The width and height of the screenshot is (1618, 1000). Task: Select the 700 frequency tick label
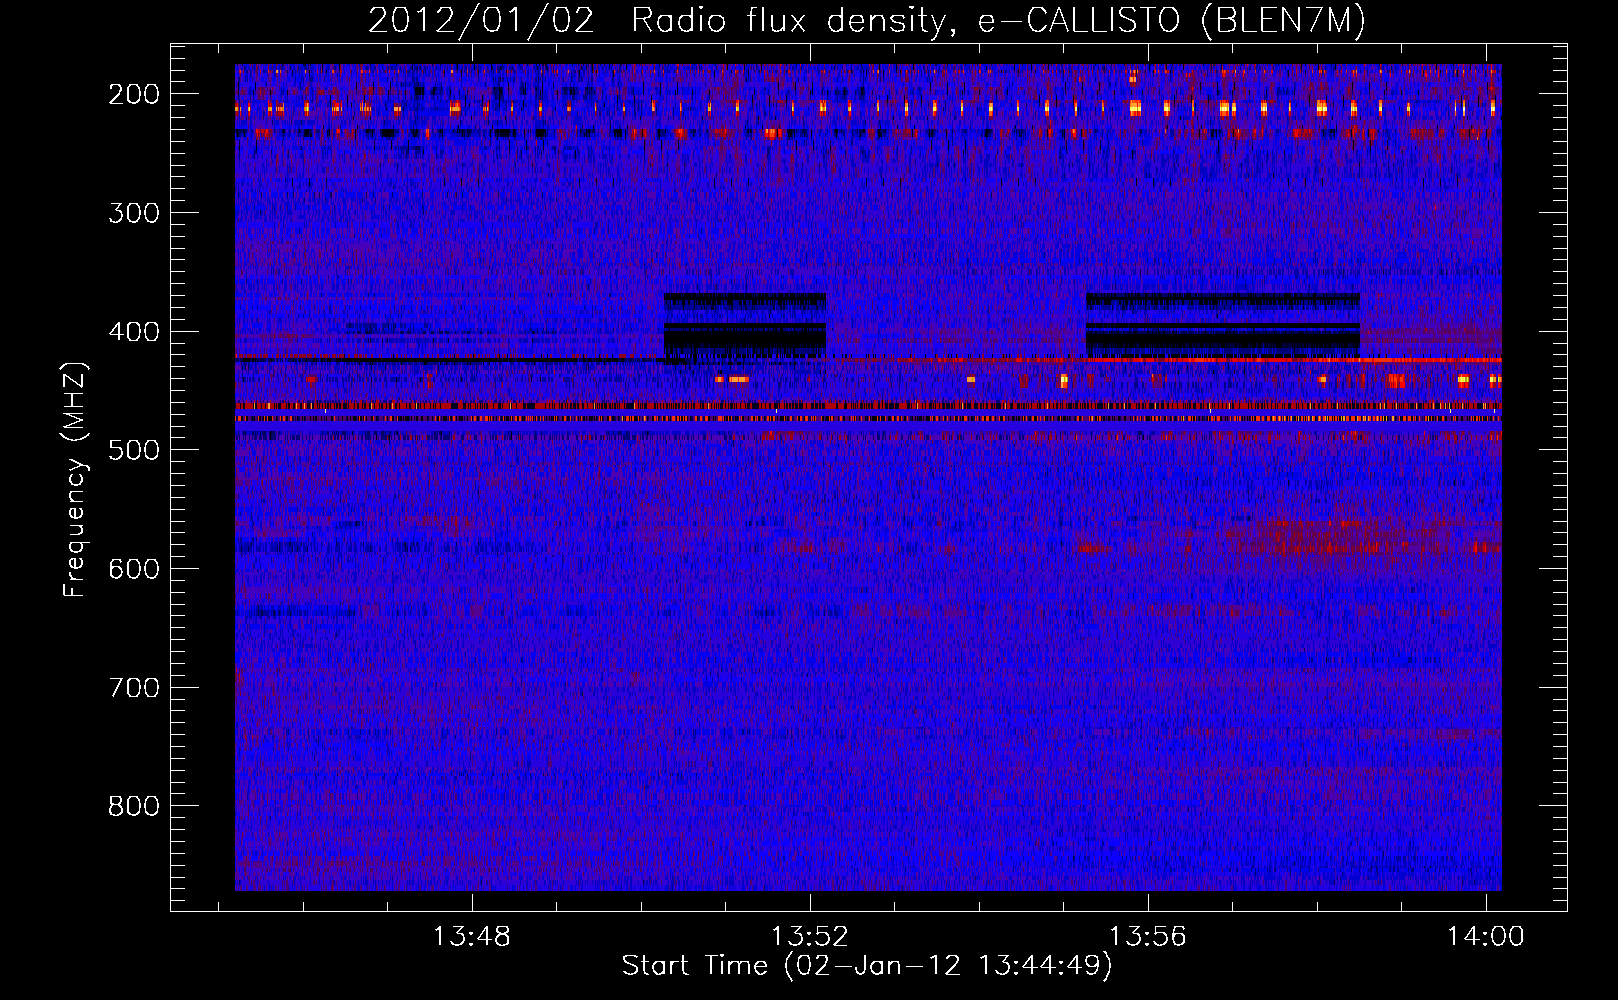134,688
